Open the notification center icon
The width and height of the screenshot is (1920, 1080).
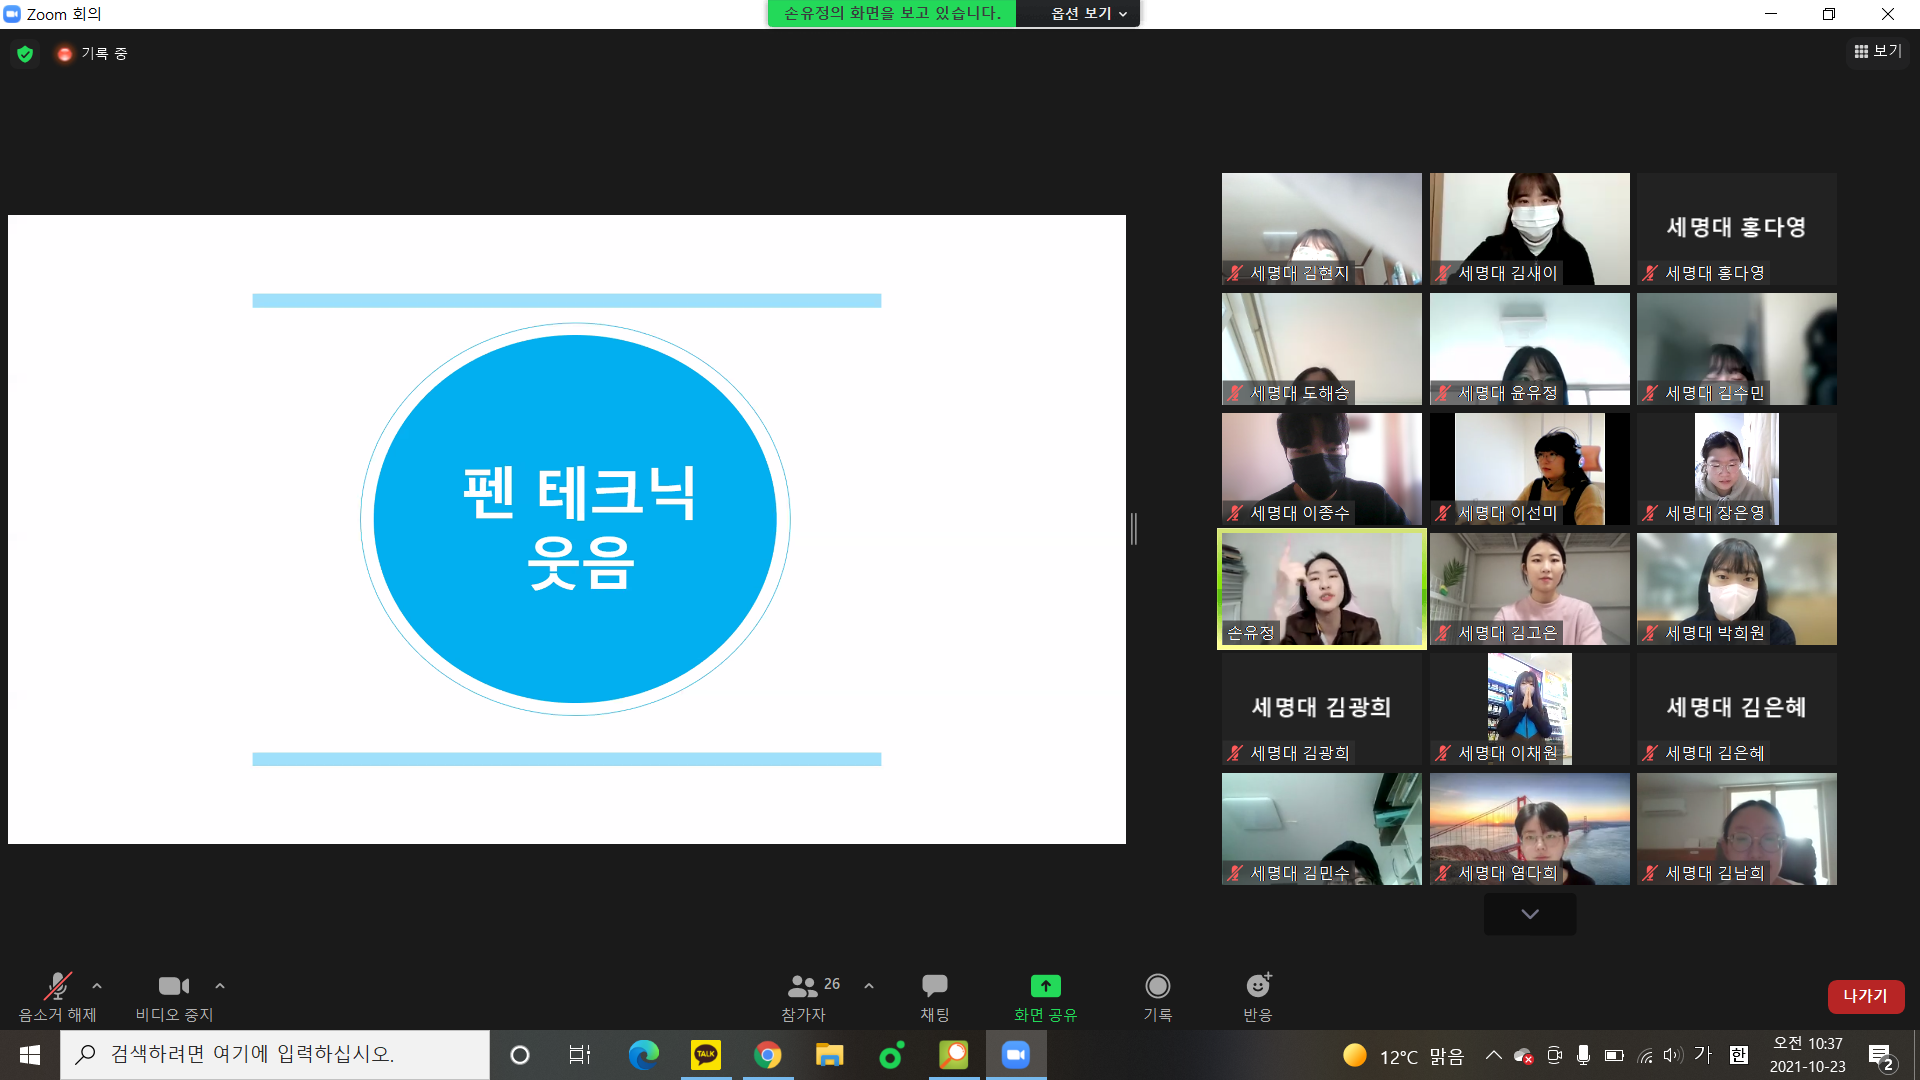[x=1882, y=1056]
